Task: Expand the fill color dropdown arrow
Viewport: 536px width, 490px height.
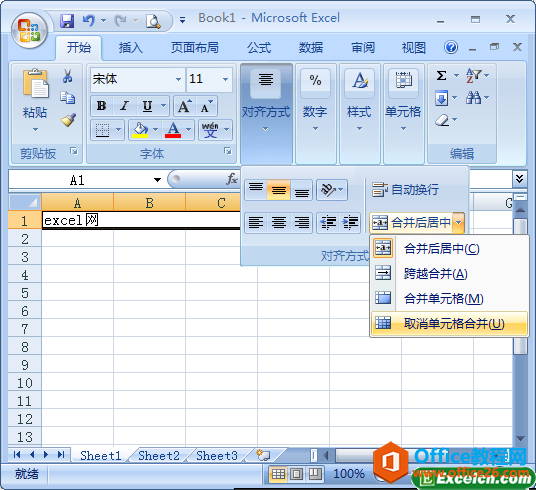Action: [156, 130]
